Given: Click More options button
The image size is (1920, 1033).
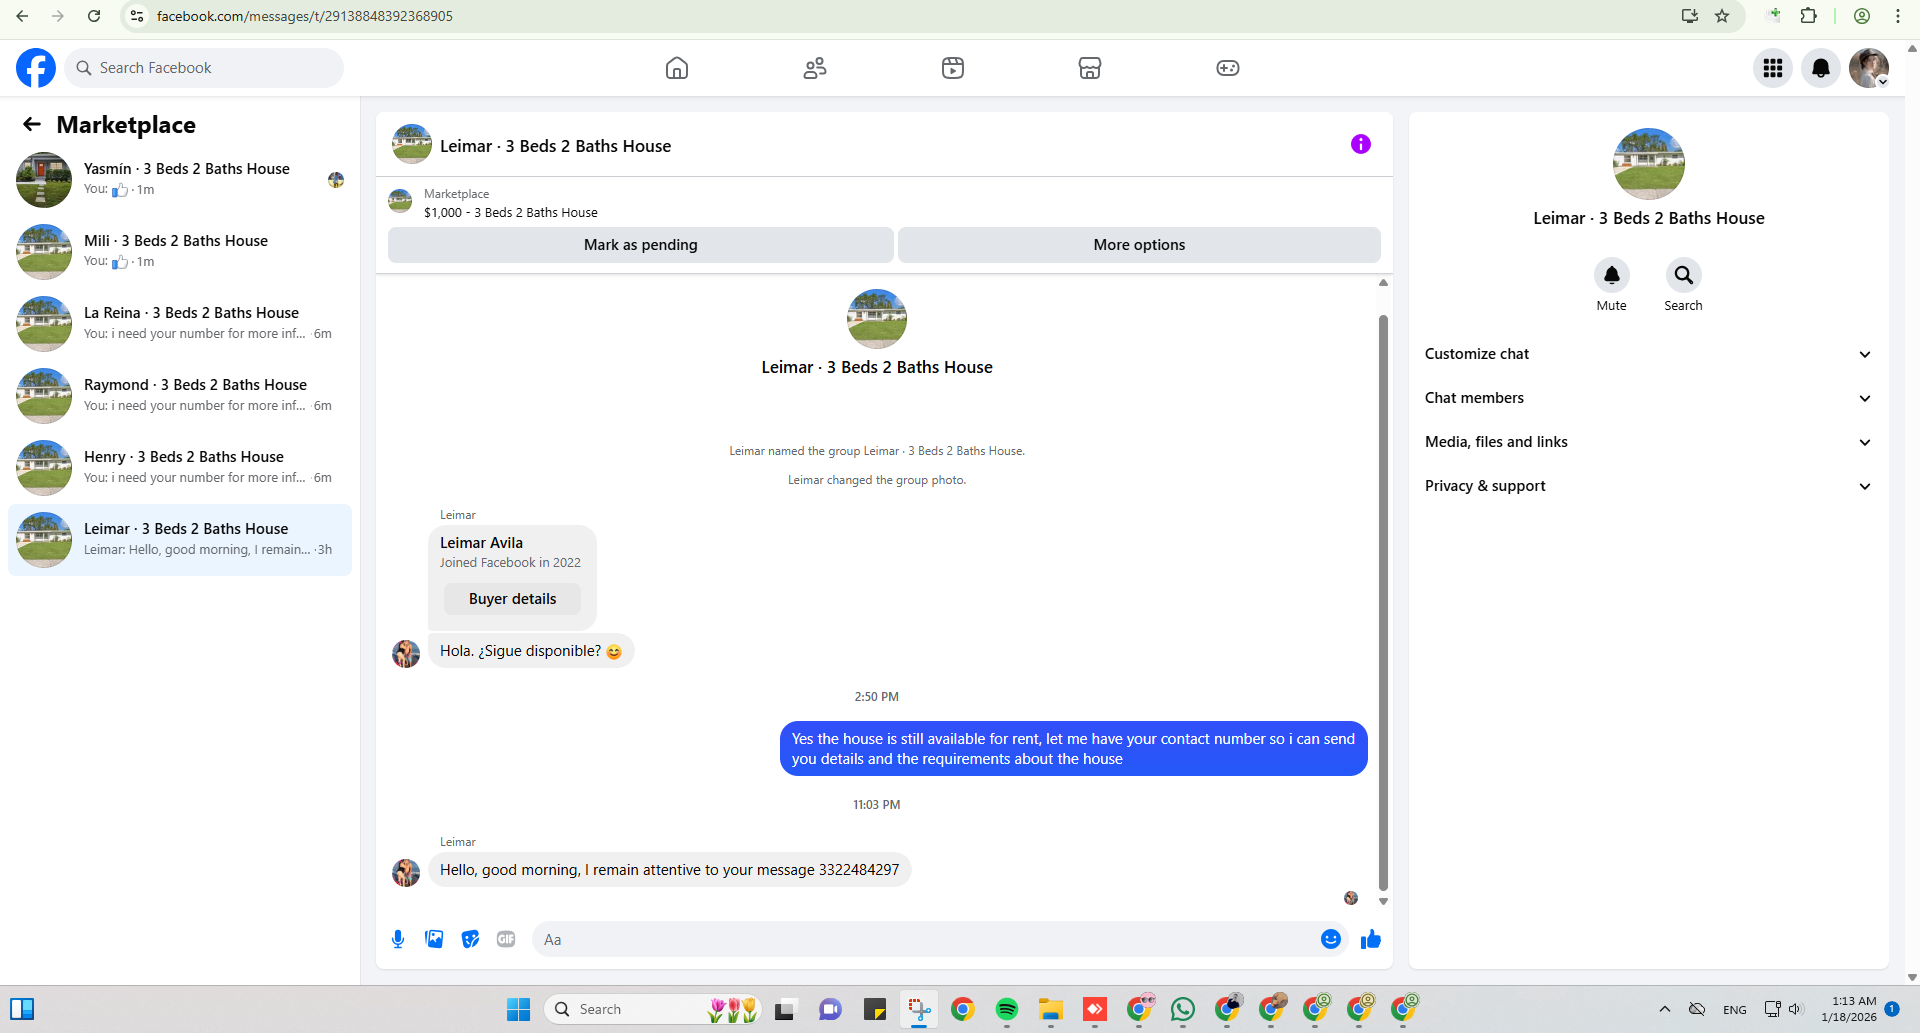Looking at the screenshot, I should coord(1139,245).
